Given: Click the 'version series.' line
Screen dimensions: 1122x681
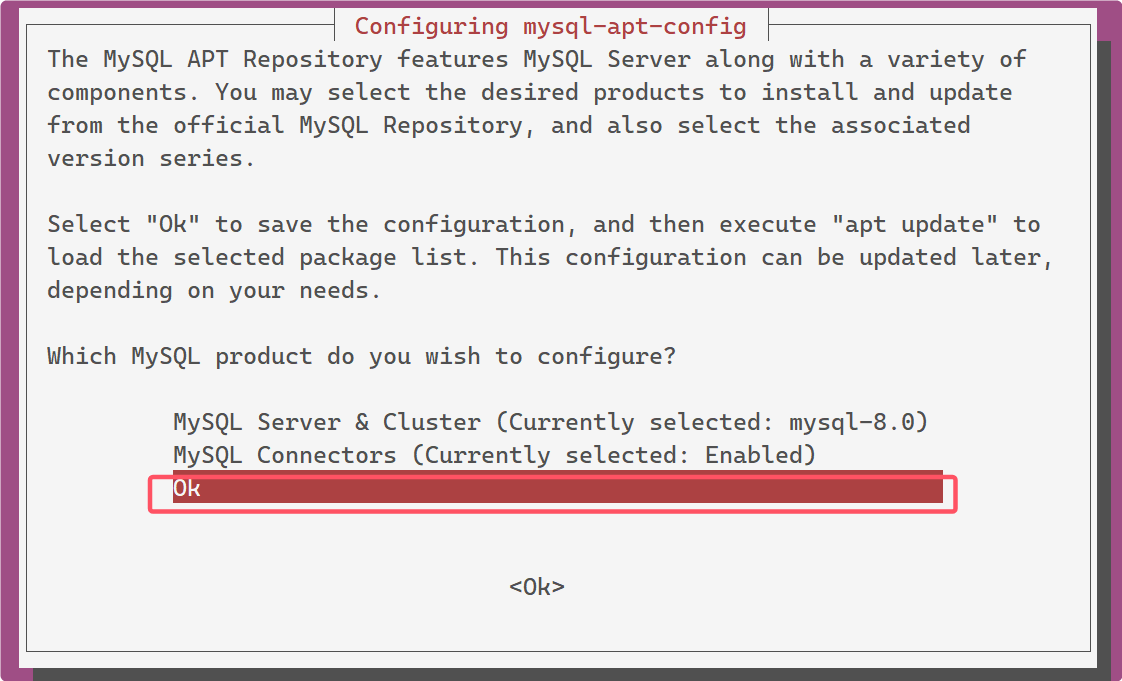Looking at the screenshot, I should (x=151, y=158).
